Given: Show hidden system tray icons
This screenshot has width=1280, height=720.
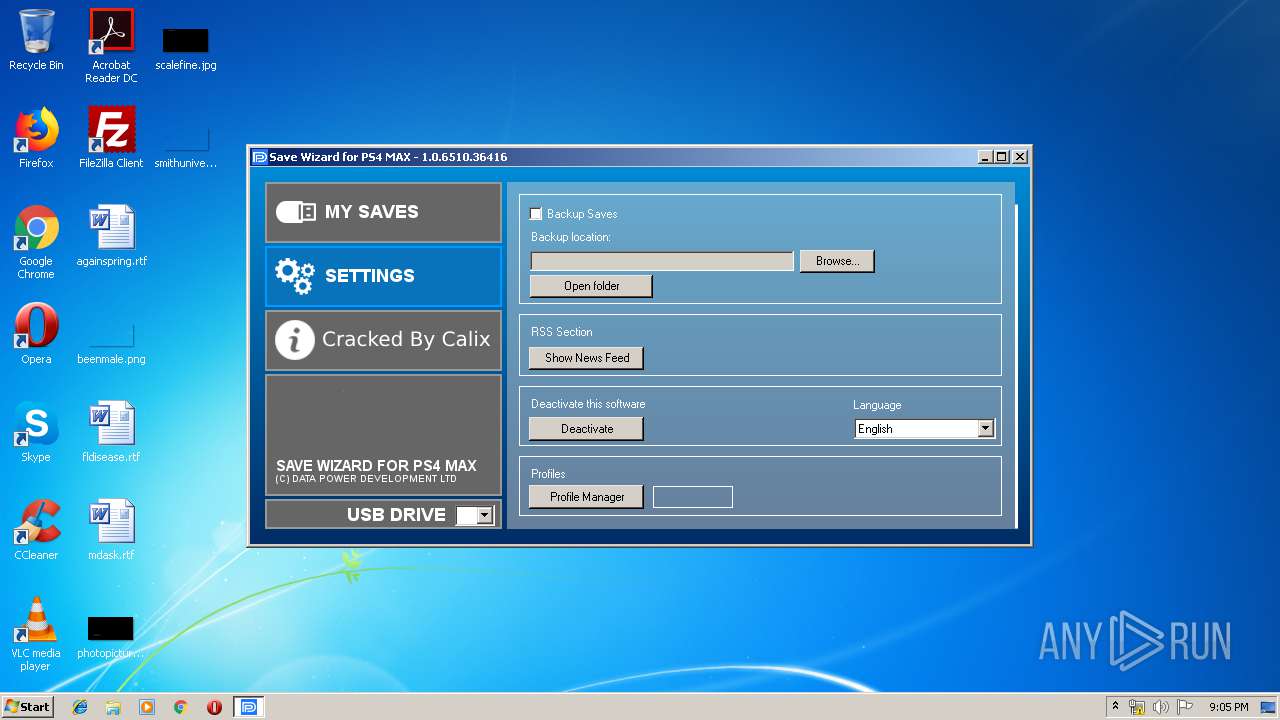Looking at the screenshot, I should tap(1115, 707).
